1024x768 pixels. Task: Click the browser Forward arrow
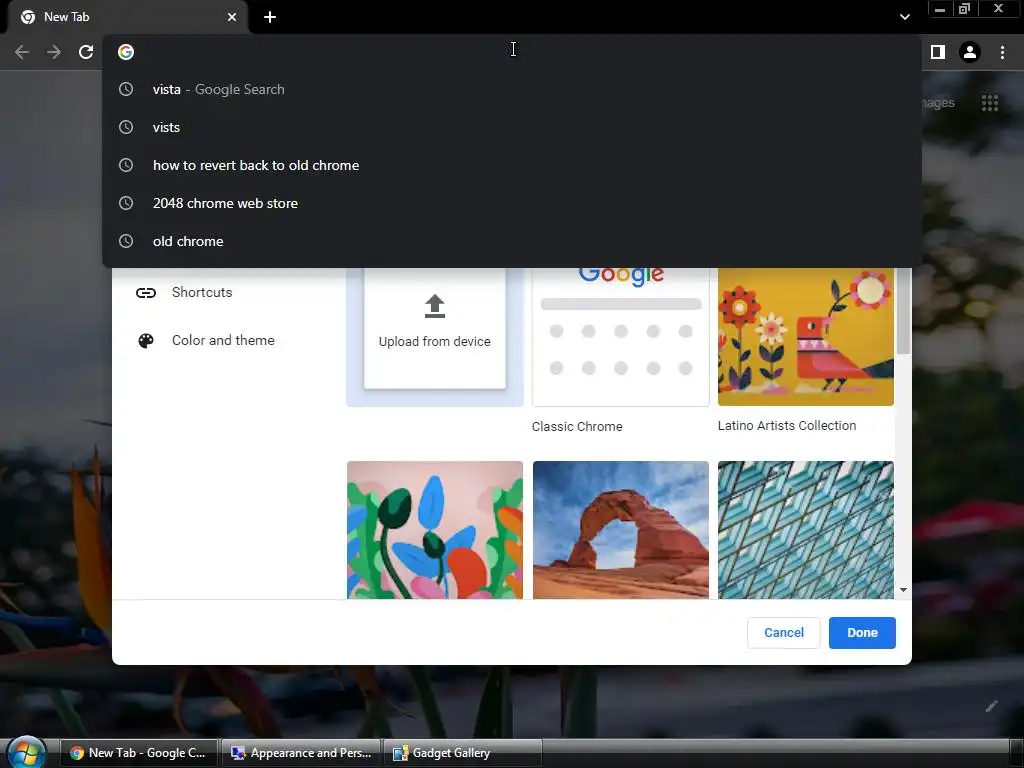54,52
